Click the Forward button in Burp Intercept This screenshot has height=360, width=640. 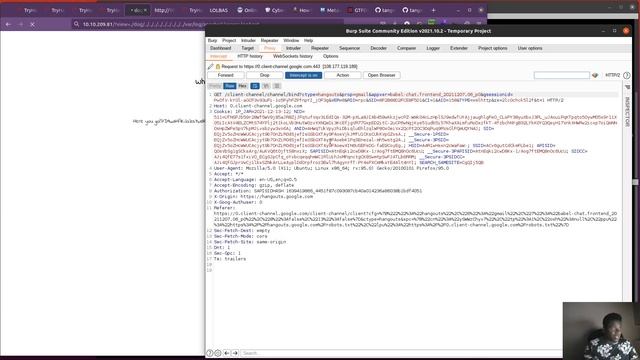point(226,75)
